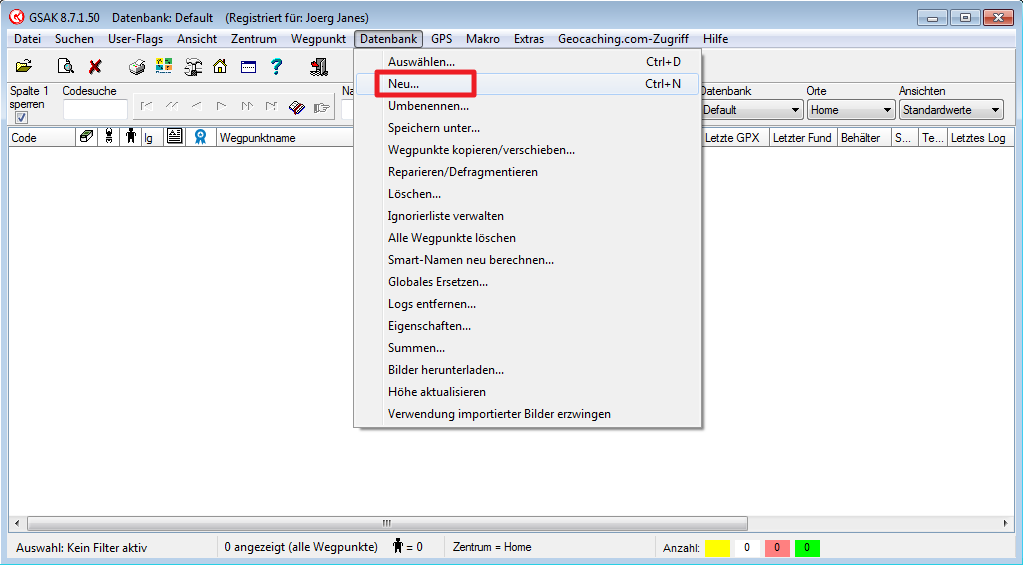This screenshot has height=565, width=1023.
Task: Click the exit door toolbar icon
Action: coord(318,66)
